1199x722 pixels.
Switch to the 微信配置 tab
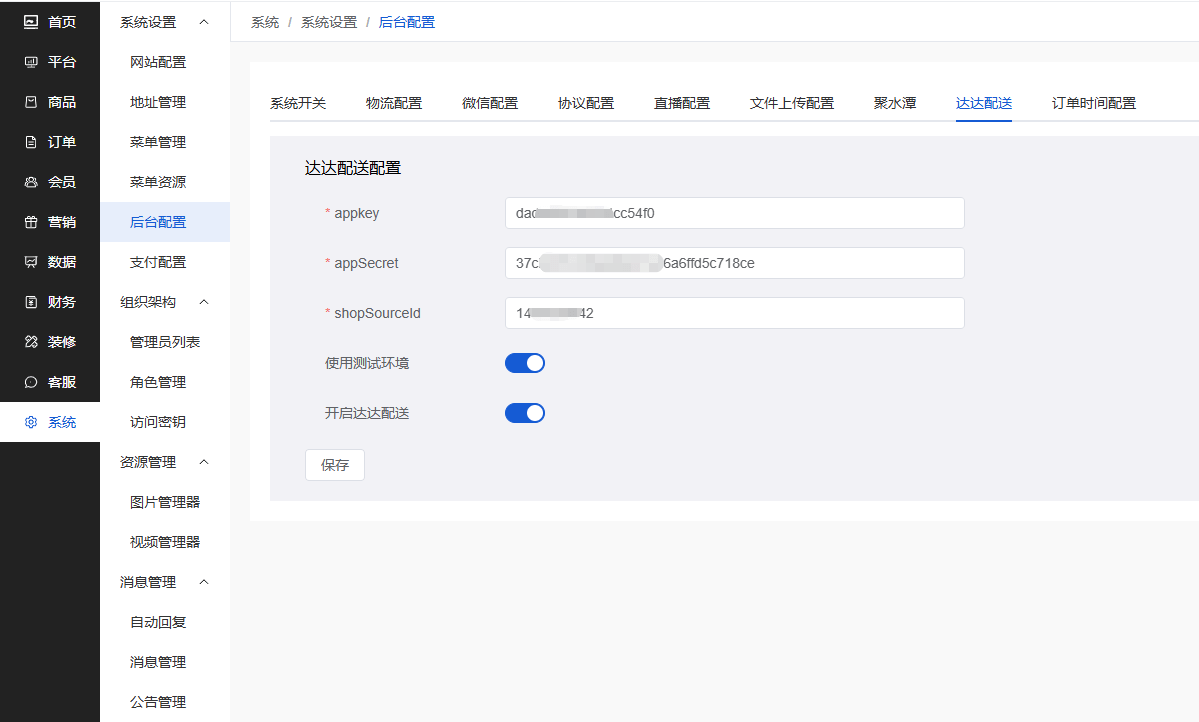[x=490, y=103]
